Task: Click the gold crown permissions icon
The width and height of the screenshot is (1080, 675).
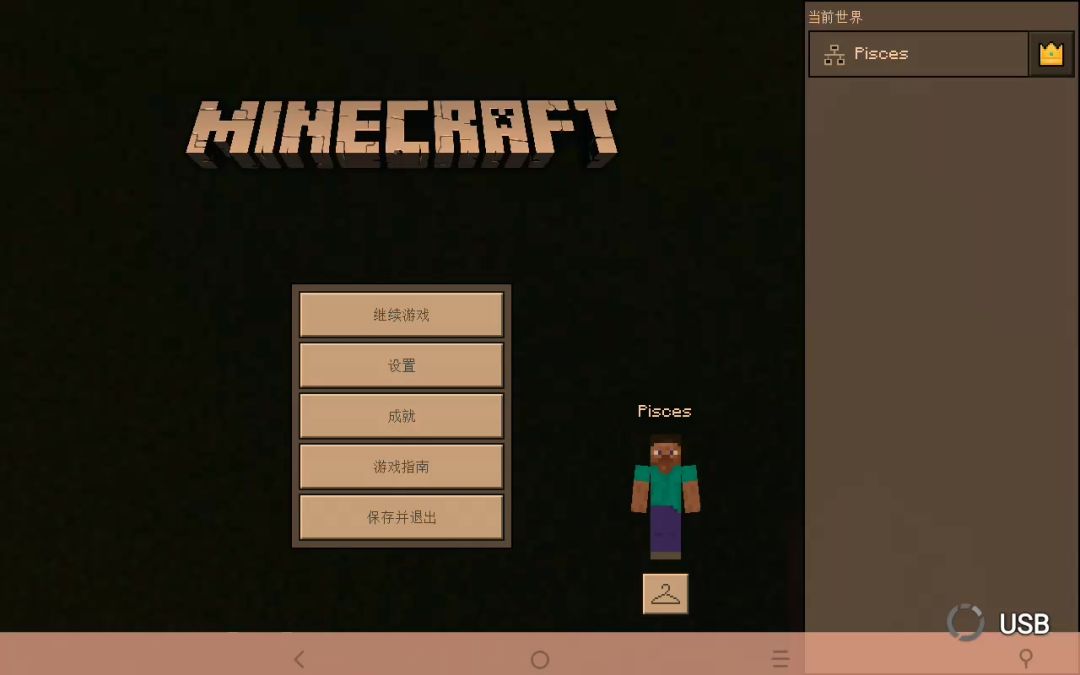Action: pos(1050,54)
